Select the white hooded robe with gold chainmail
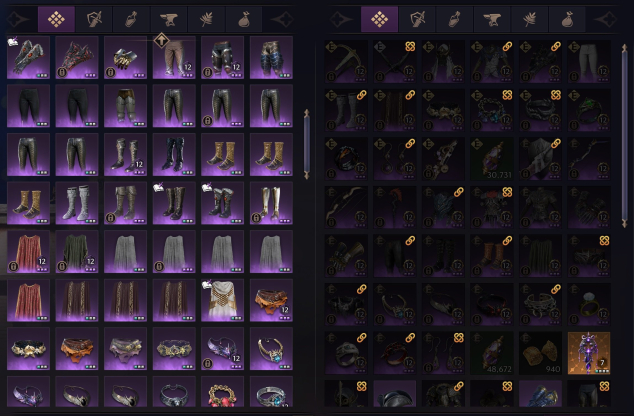Image resolution: width=634 pixels, height=416 pixels. (x=222, y=300)
